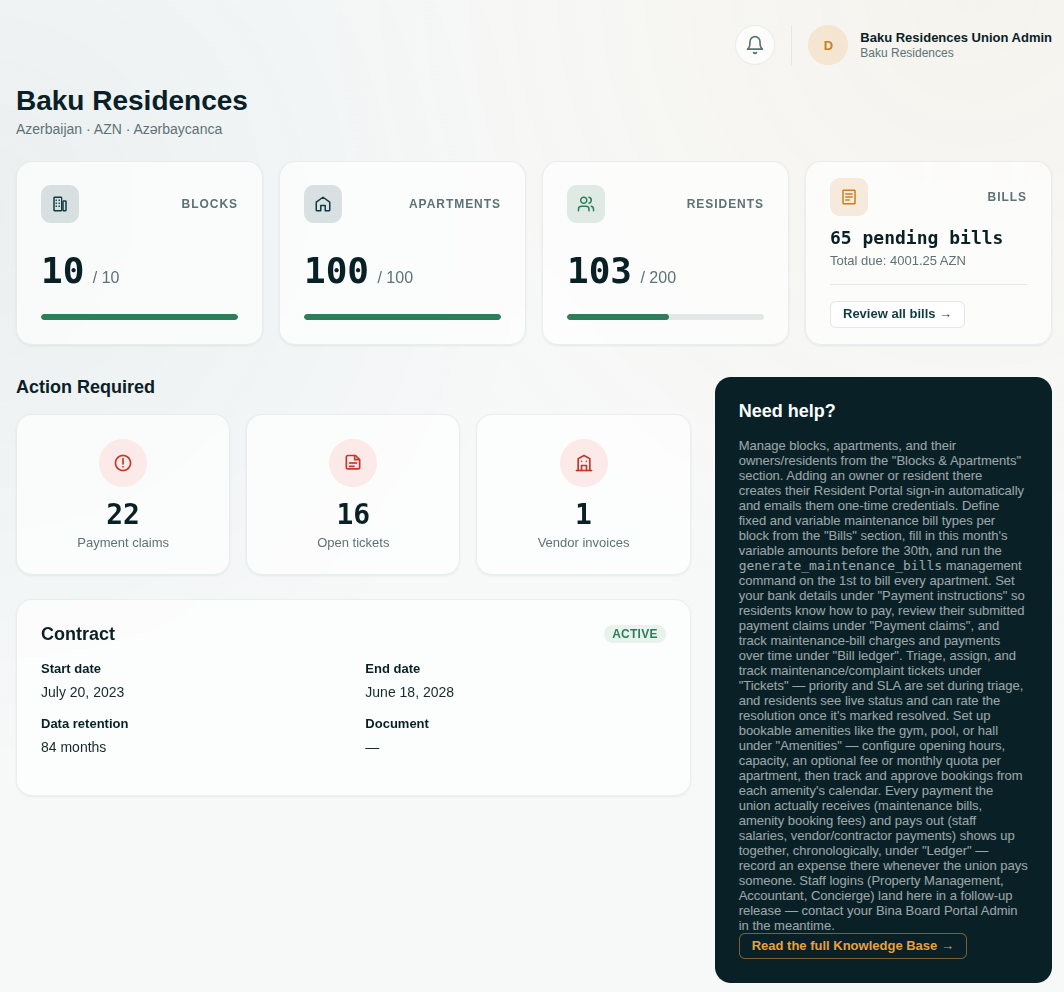1064x992 pixels.
Task: Click the Need help? heading
Action: point(786,411)
